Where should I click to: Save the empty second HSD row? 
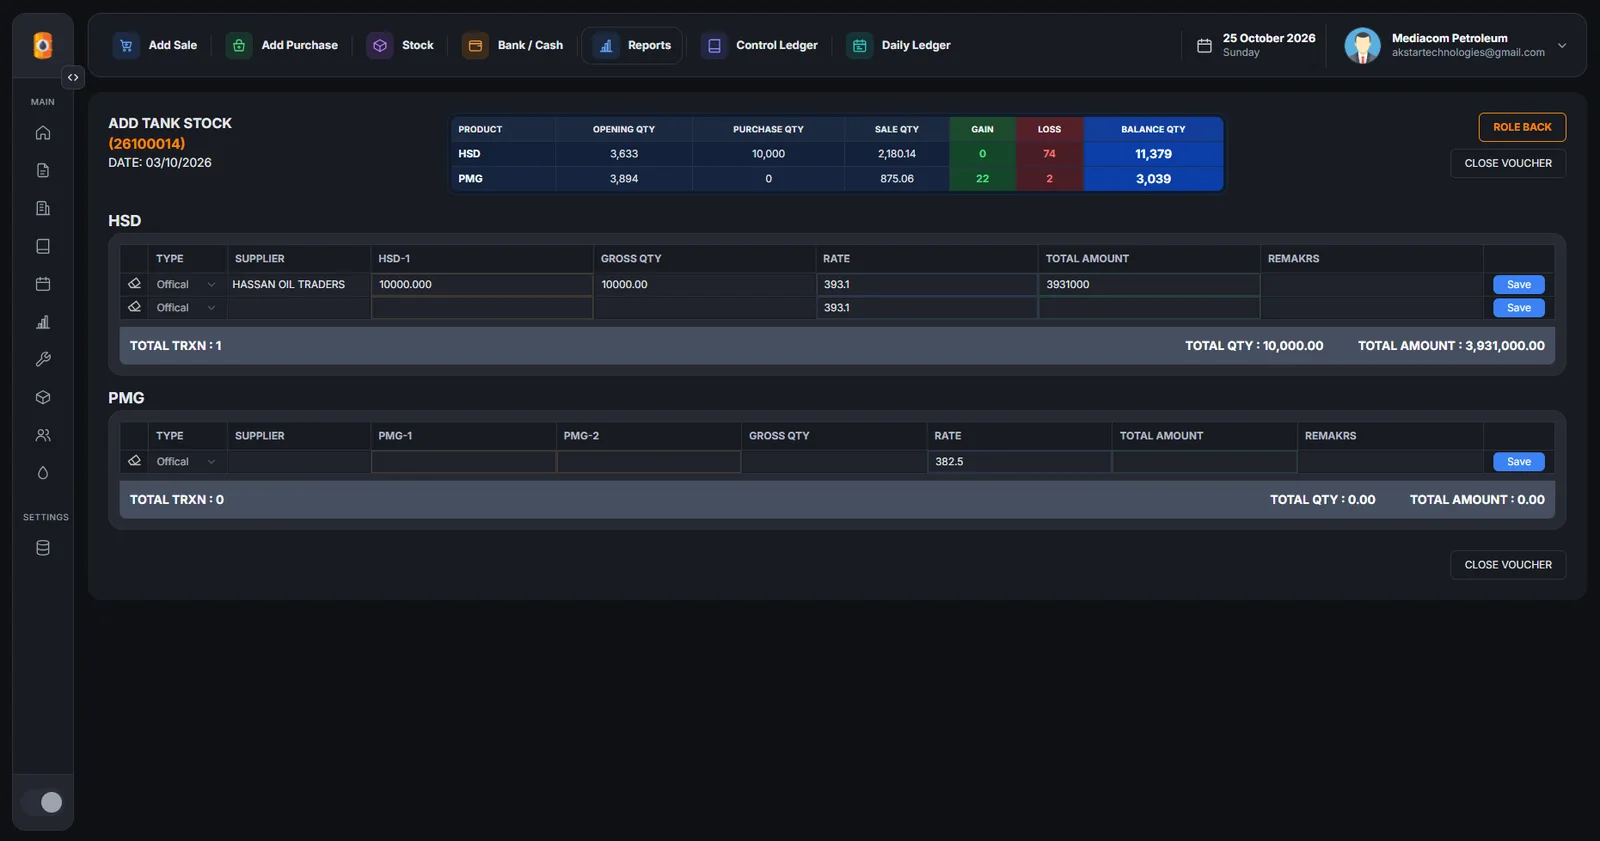pyautogui.click(x=1519, y=308)
